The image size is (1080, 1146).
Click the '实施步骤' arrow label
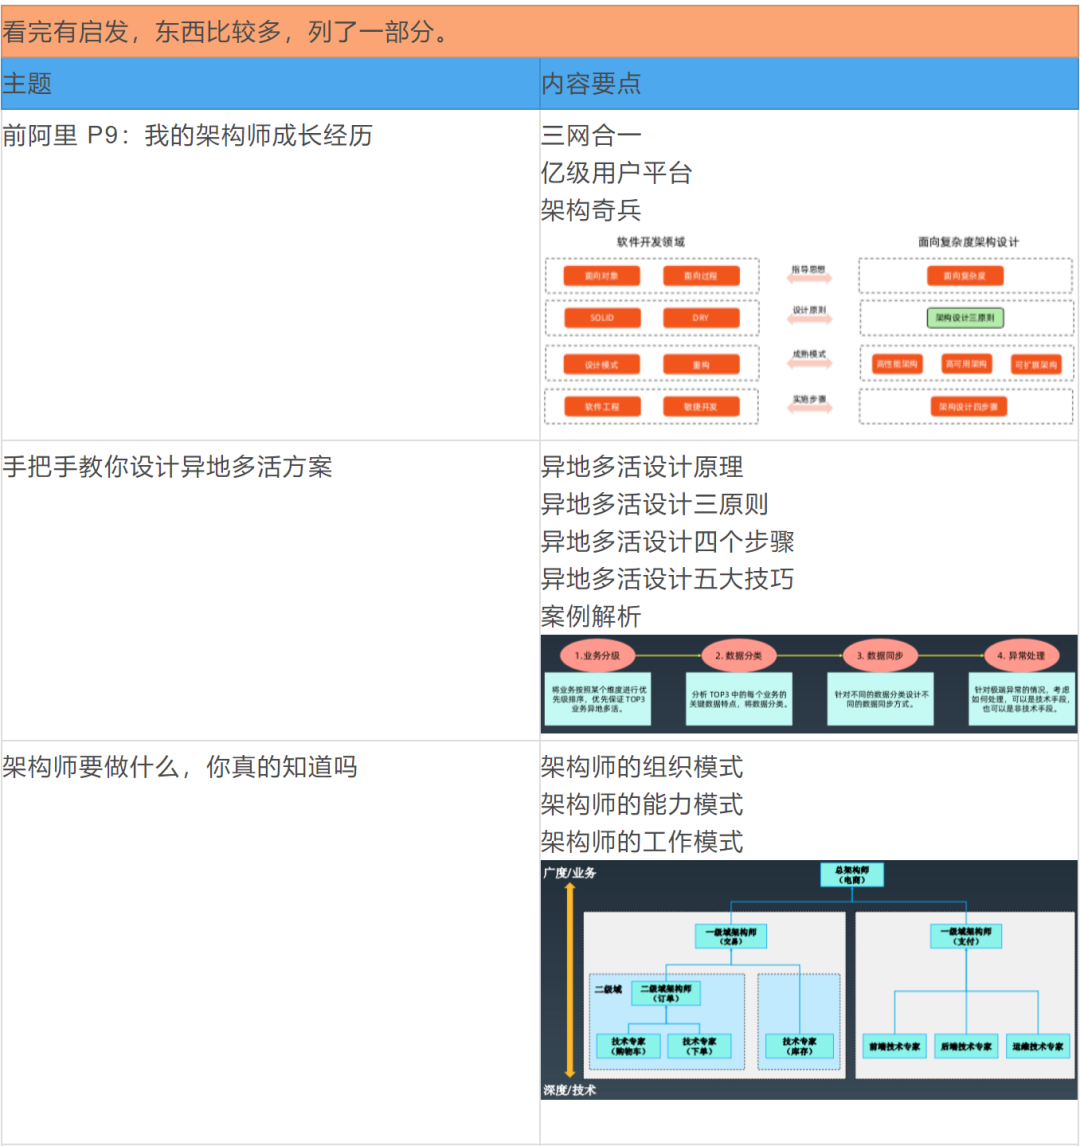click(809, 399)
